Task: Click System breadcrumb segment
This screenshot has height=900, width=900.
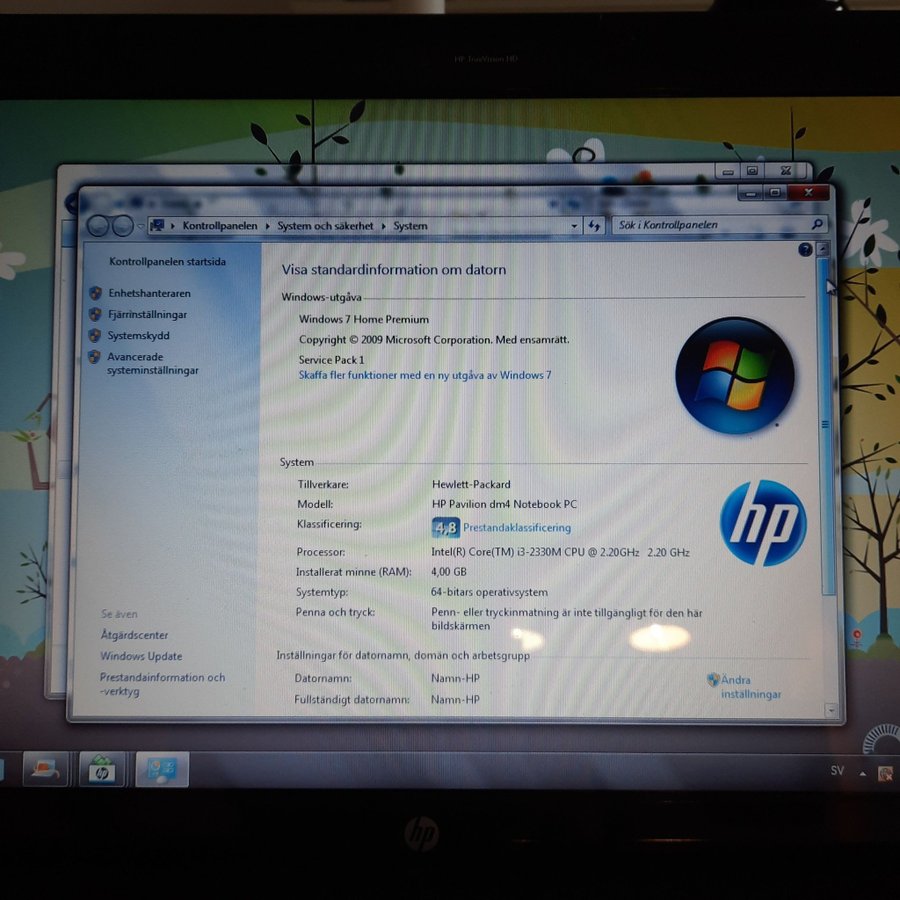Action: 410,226
